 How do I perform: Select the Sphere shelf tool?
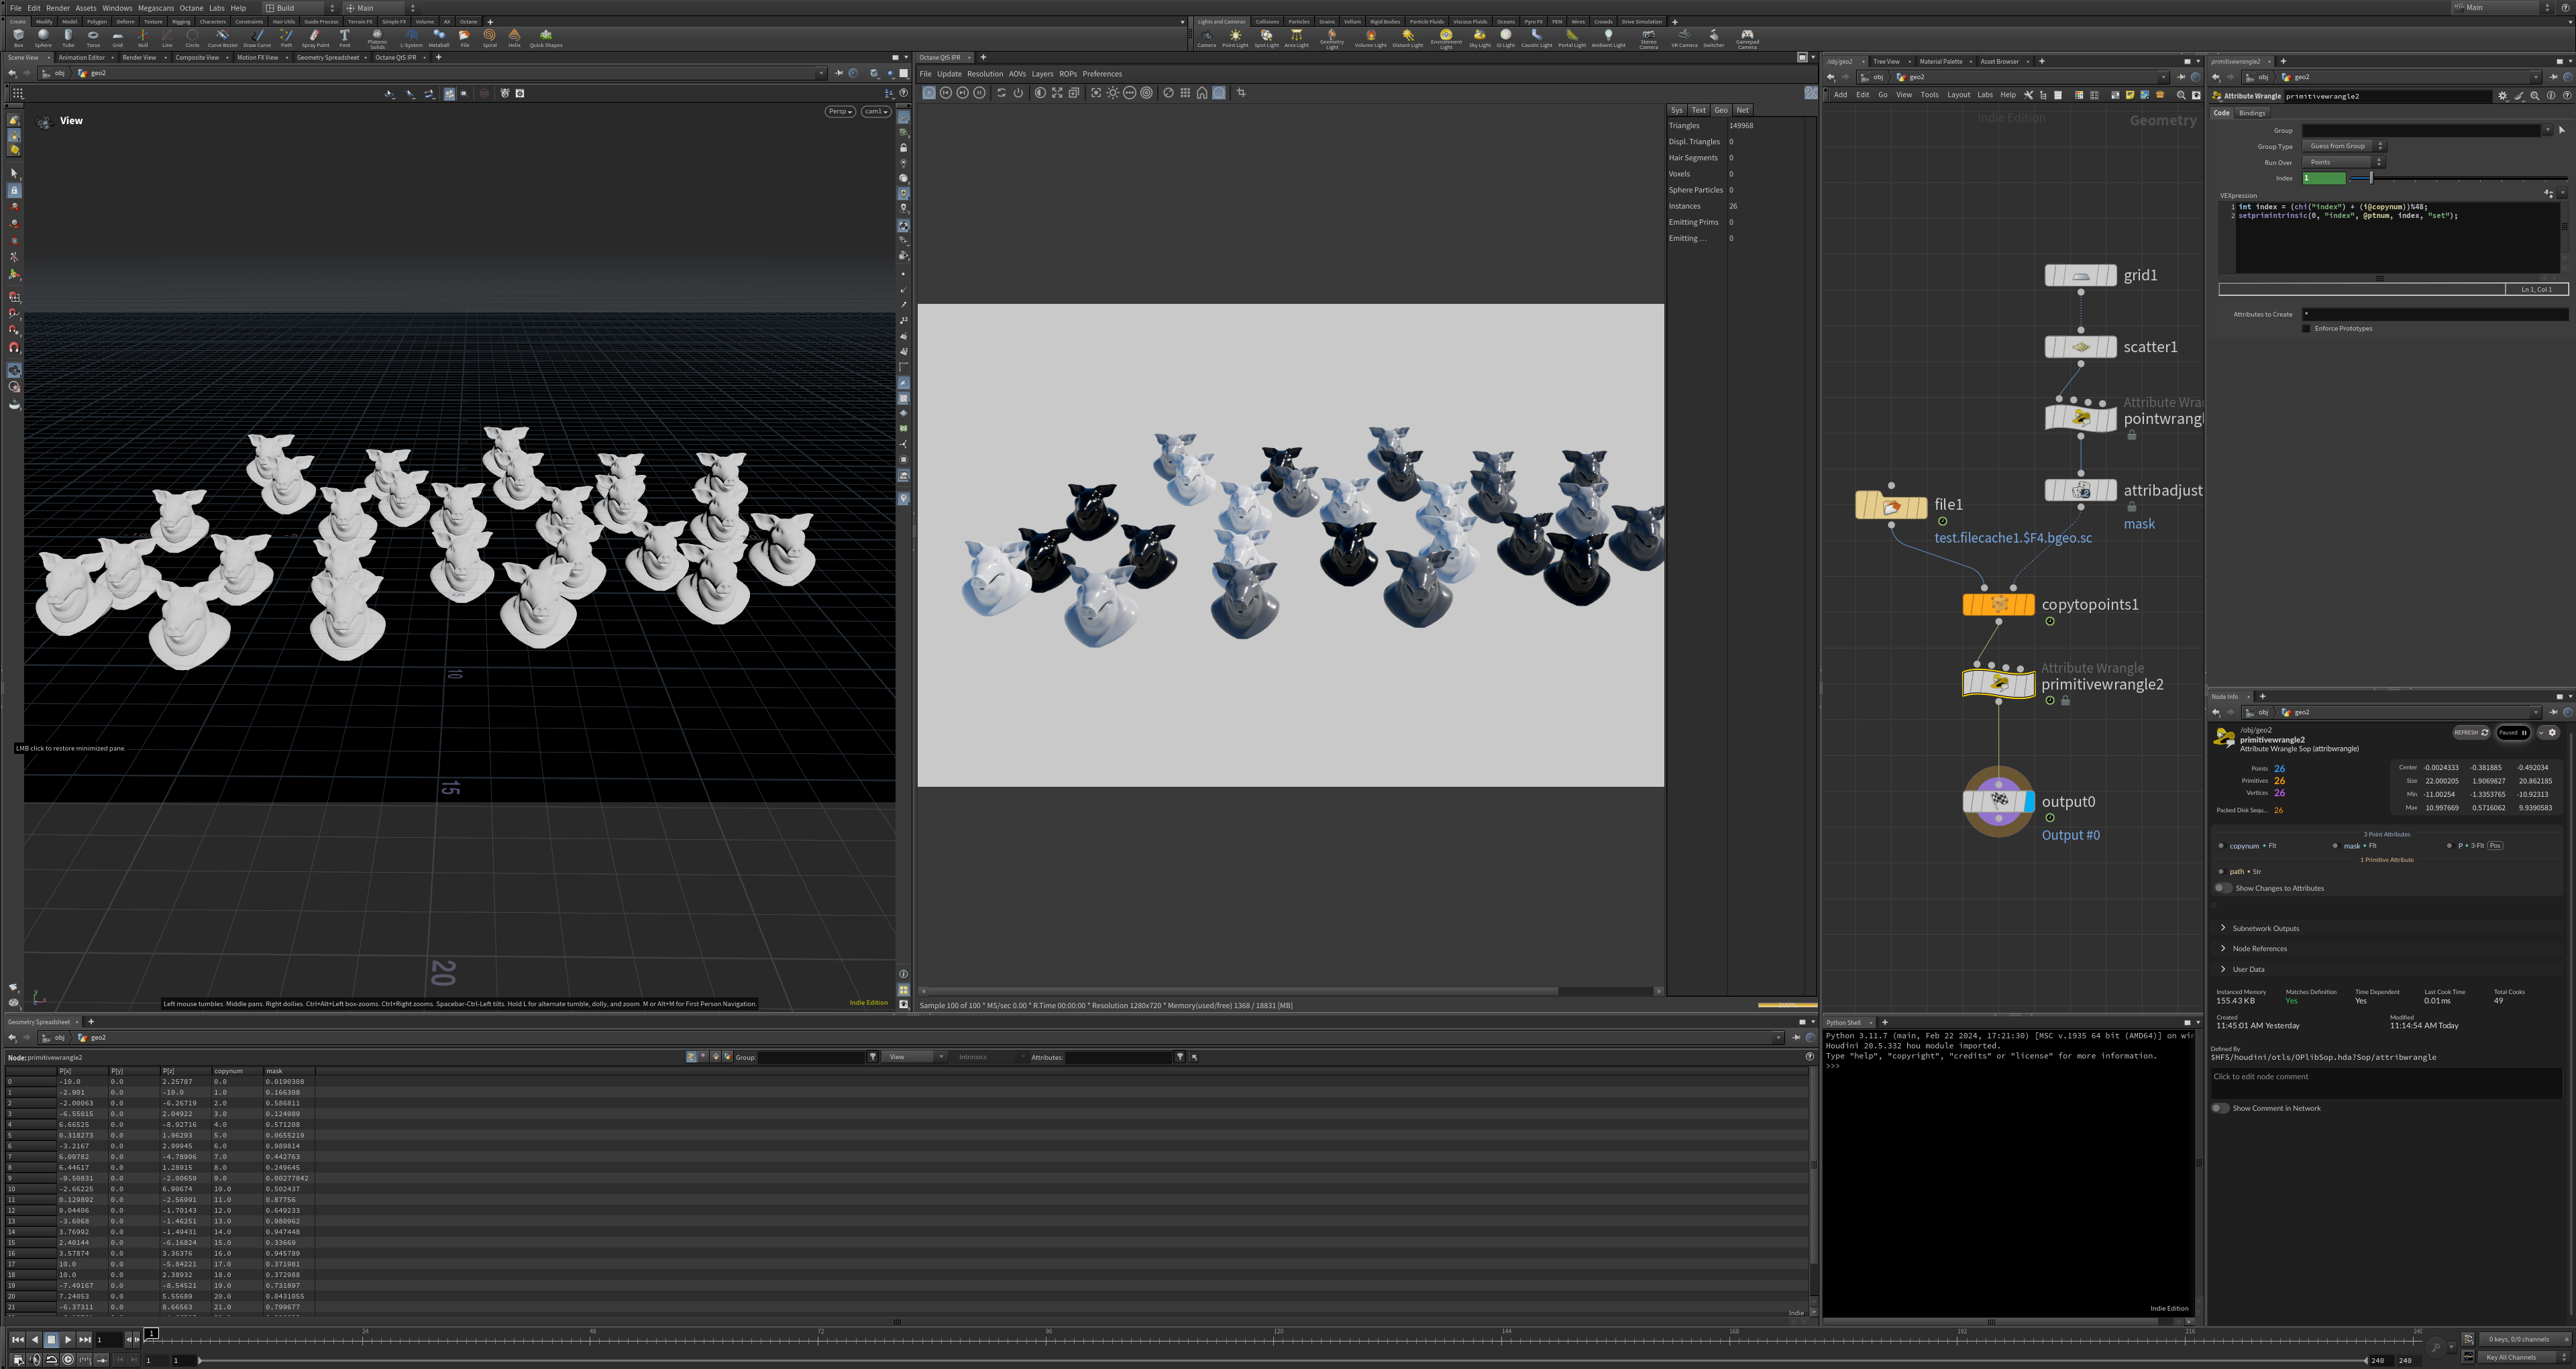pos(43,37)
